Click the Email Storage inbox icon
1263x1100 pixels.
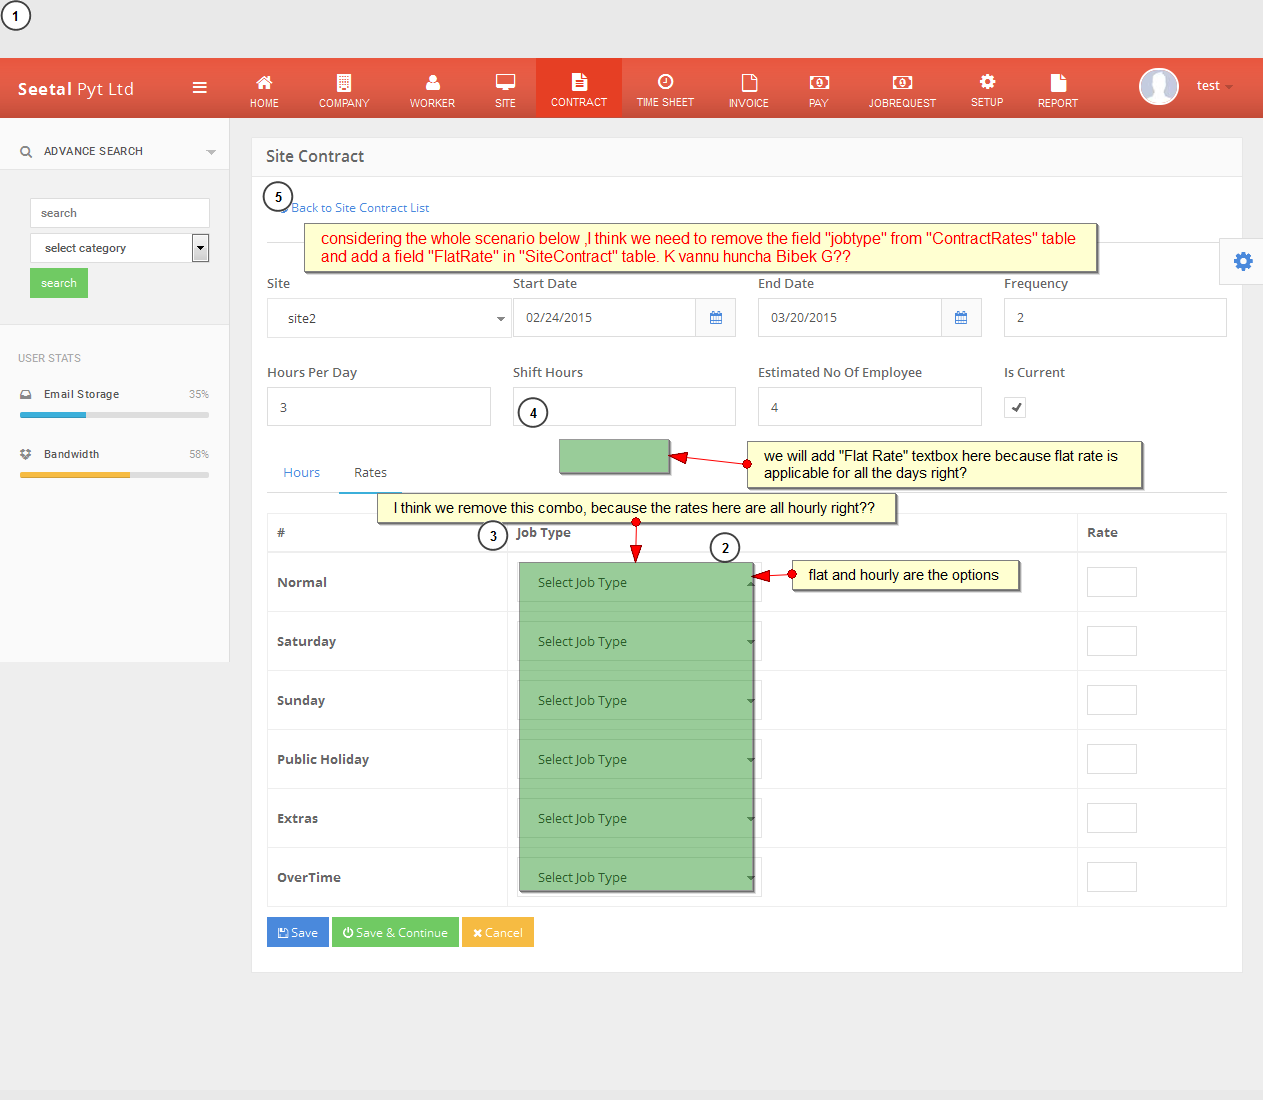tap(26, 394)
